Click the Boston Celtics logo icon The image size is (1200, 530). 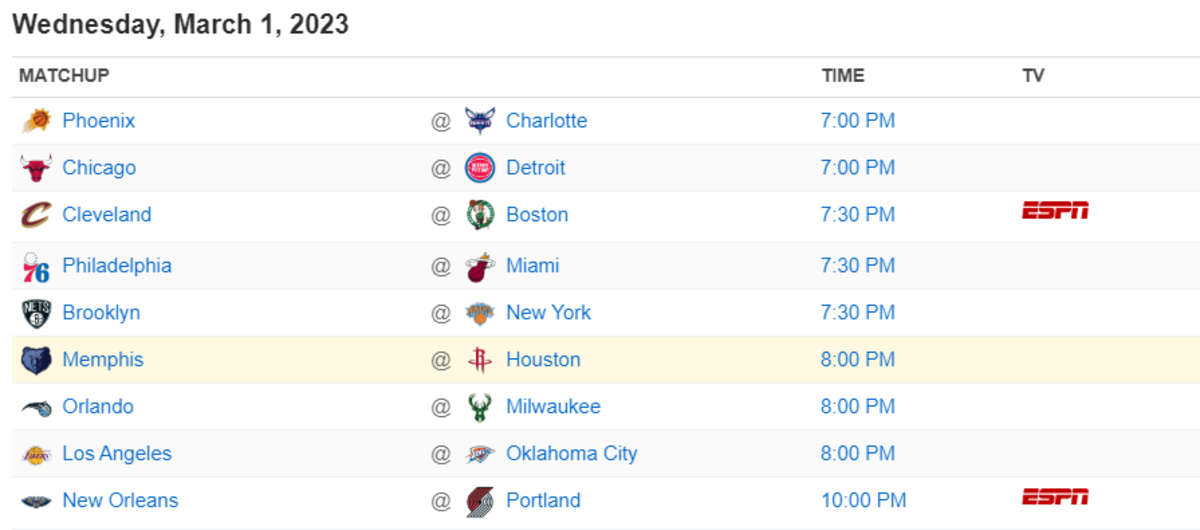[480, 215]
